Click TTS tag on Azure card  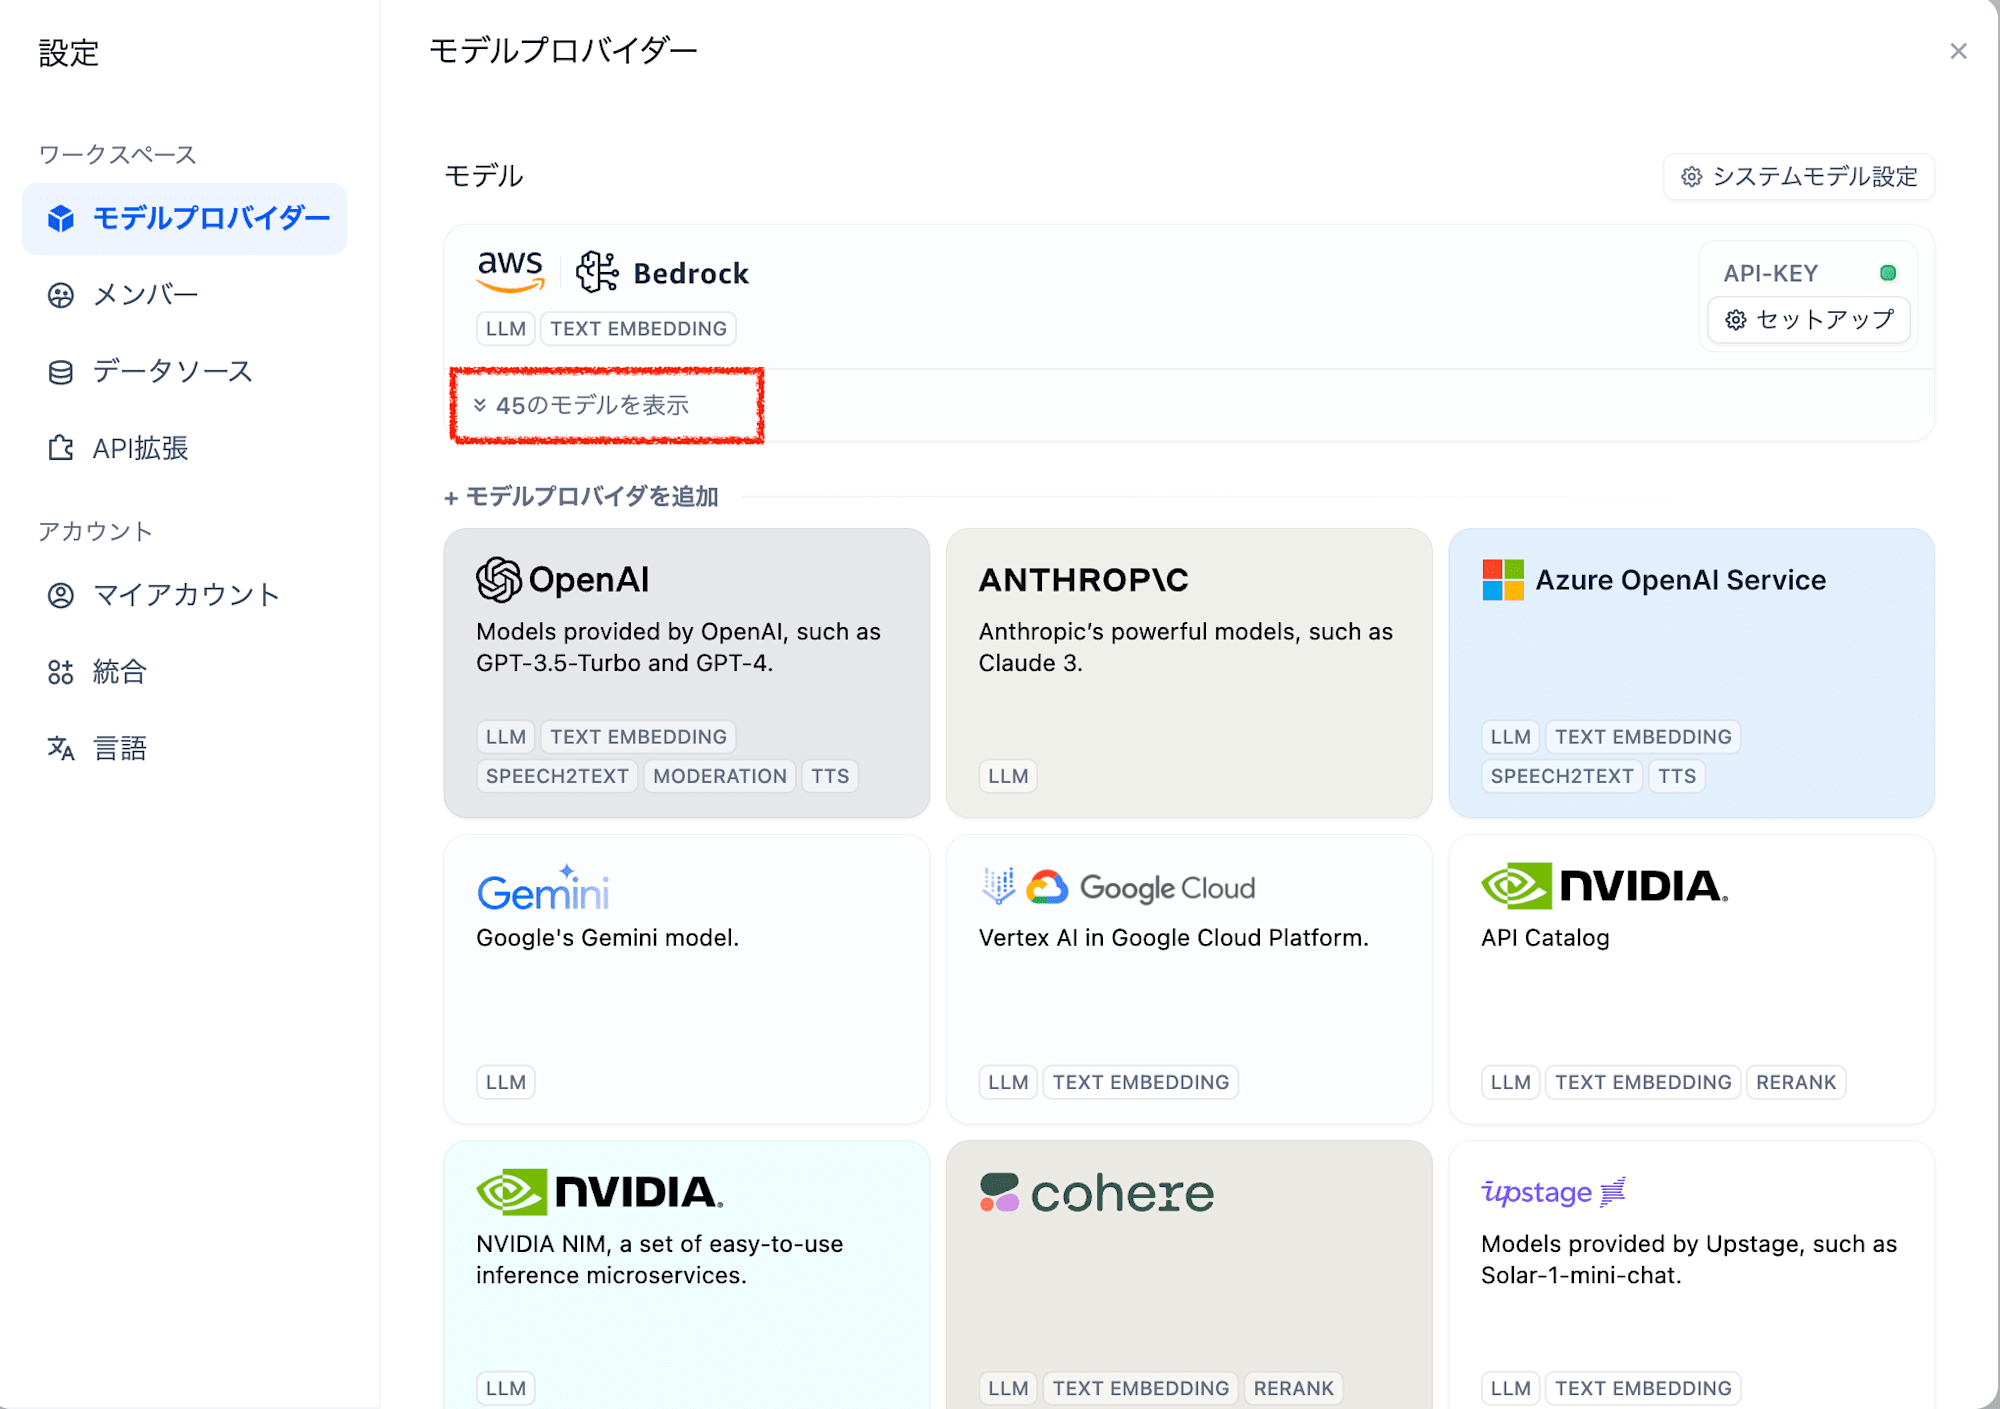coord(1677,776)
